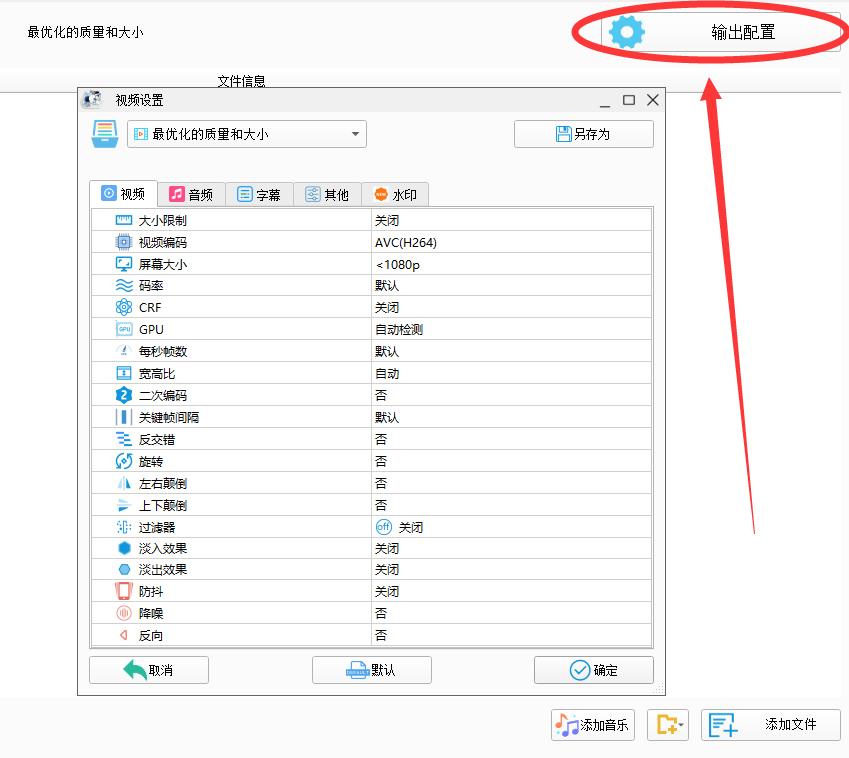Click the 另存为 button

coord(583,134)
